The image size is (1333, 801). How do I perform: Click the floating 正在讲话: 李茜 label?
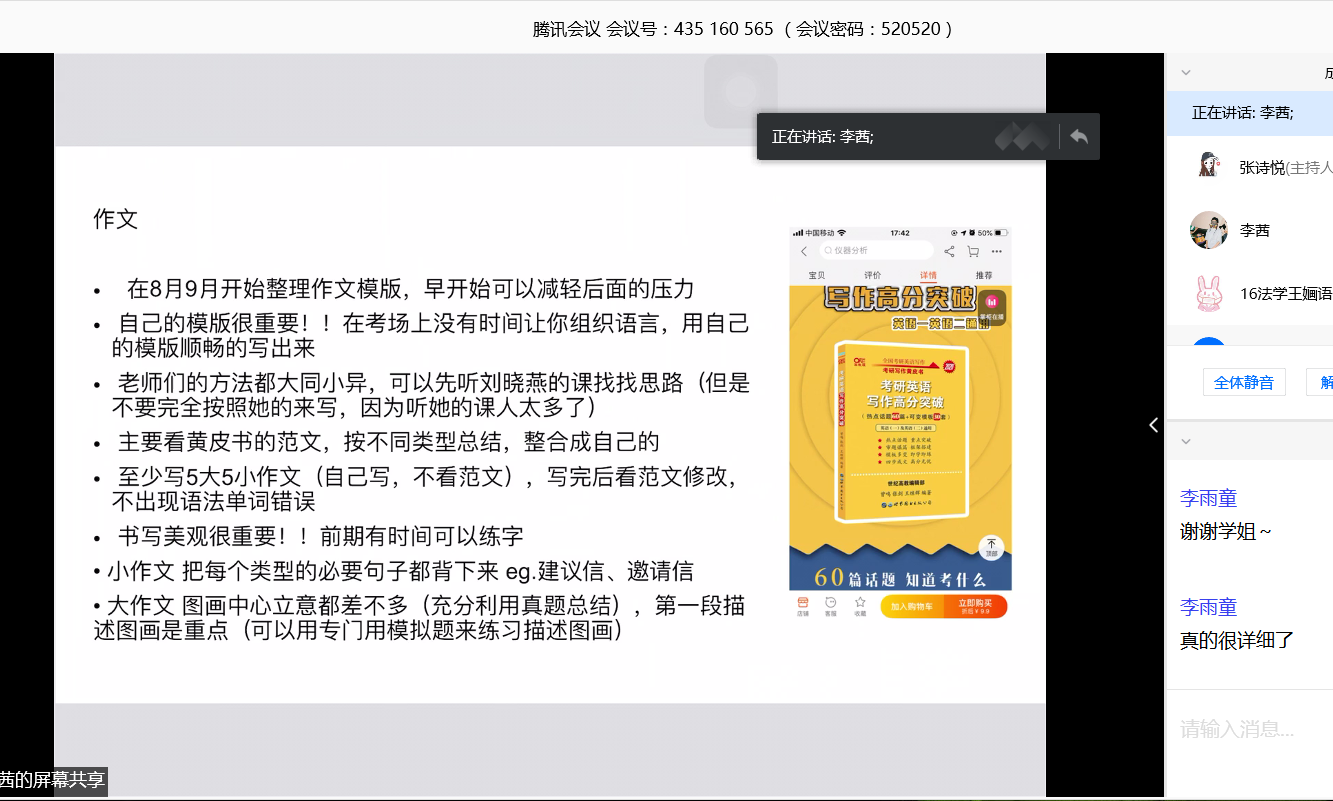point(822,137)
